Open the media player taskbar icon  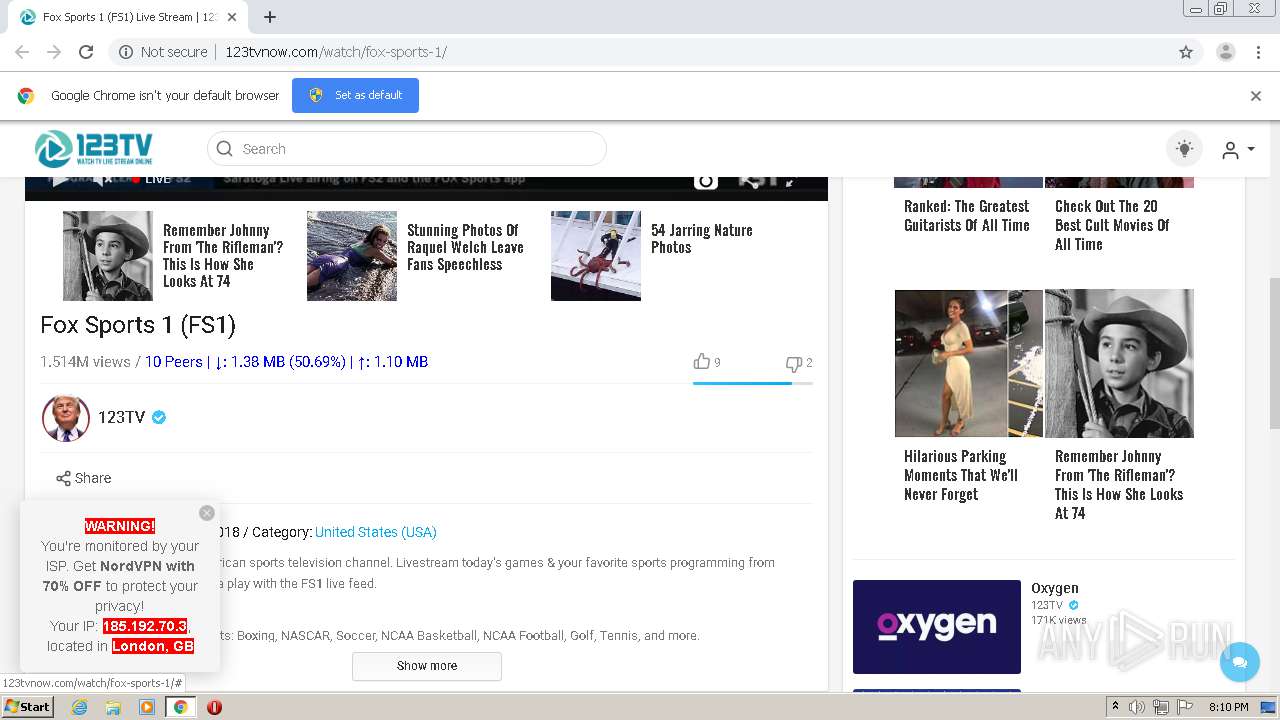point(147,707)
